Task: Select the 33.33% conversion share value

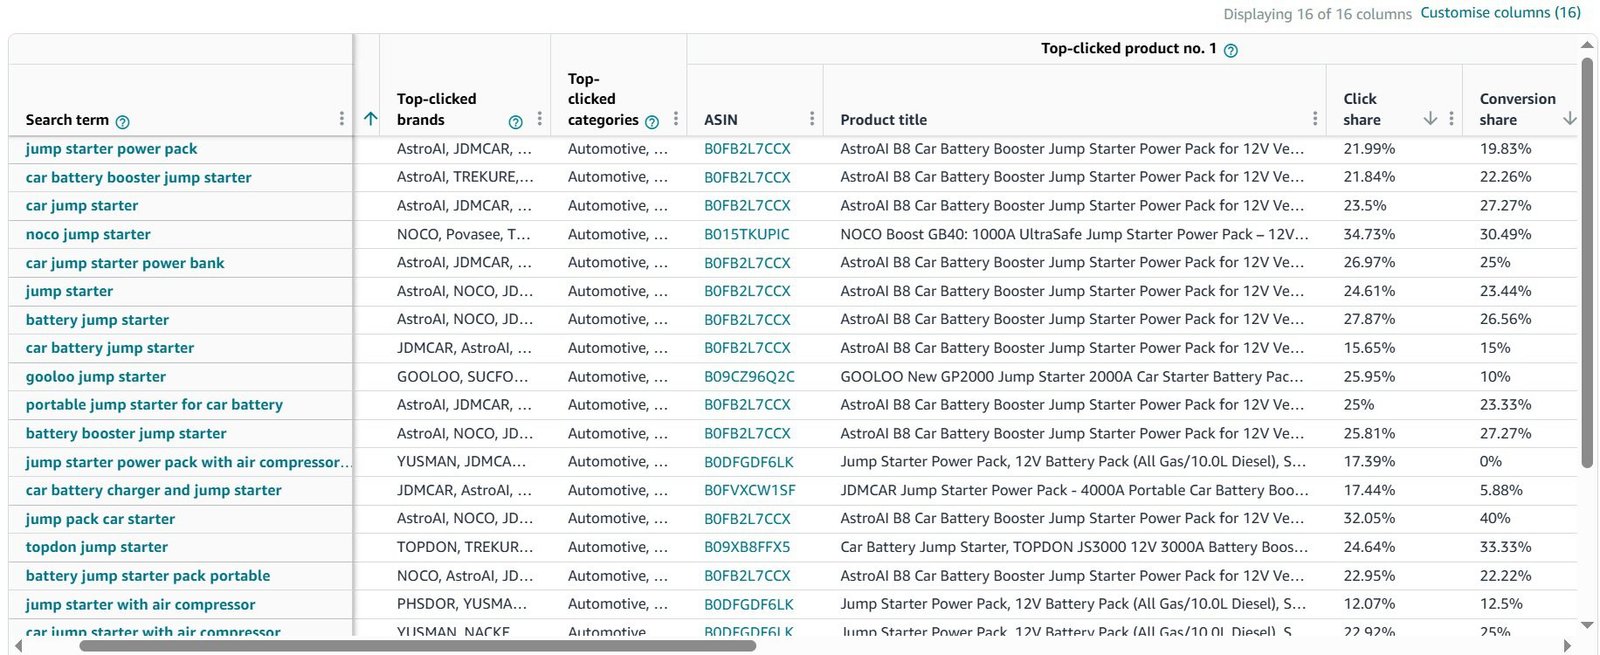Action: 1505,548
